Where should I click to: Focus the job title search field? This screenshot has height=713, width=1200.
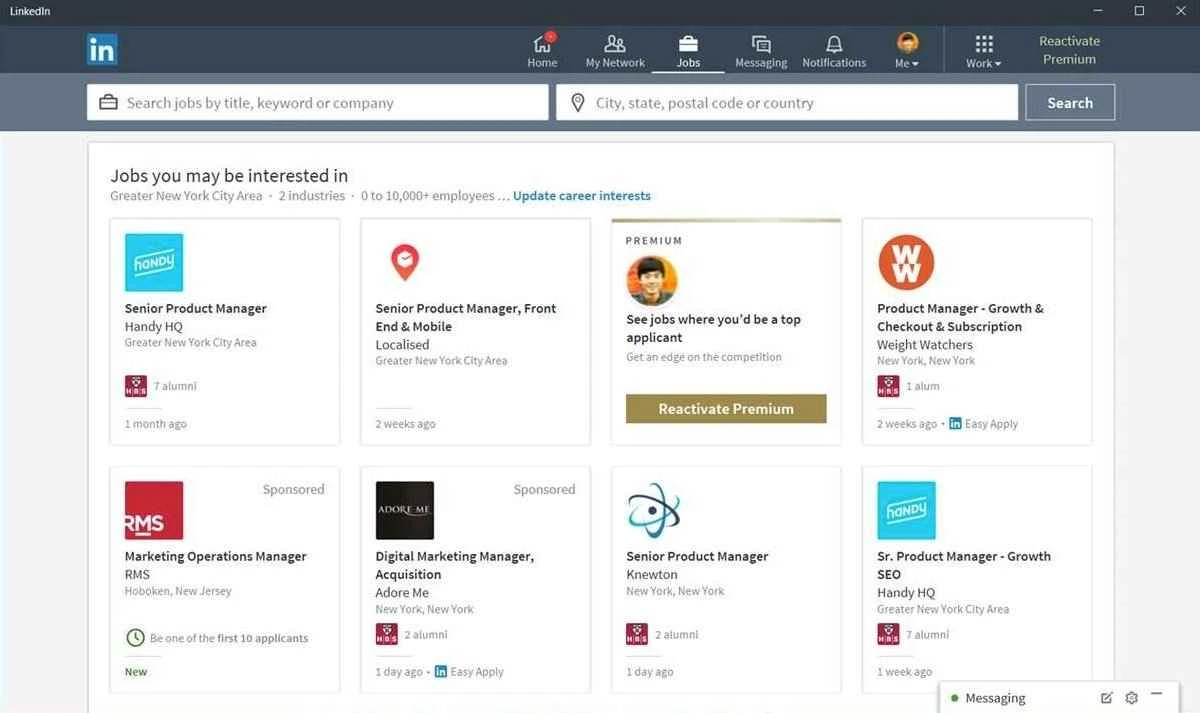tap(318, 103)
